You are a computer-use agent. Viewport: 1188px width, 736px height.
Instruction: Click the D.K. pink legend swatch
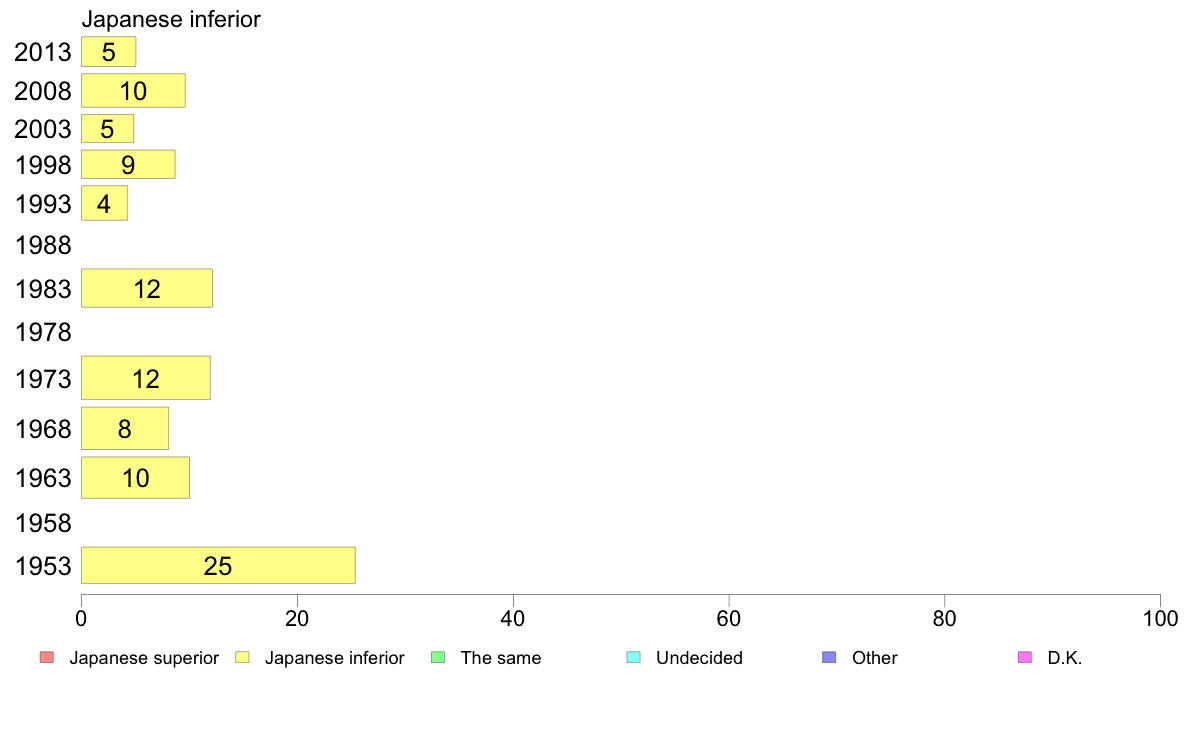[x=1025, y=657]
